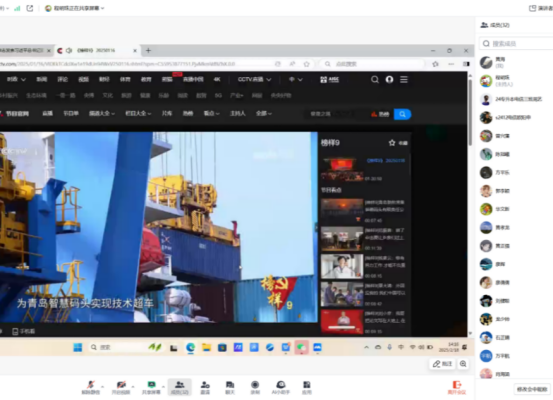
Task: Click the blue search button in program bar
Action: point(402,114)
